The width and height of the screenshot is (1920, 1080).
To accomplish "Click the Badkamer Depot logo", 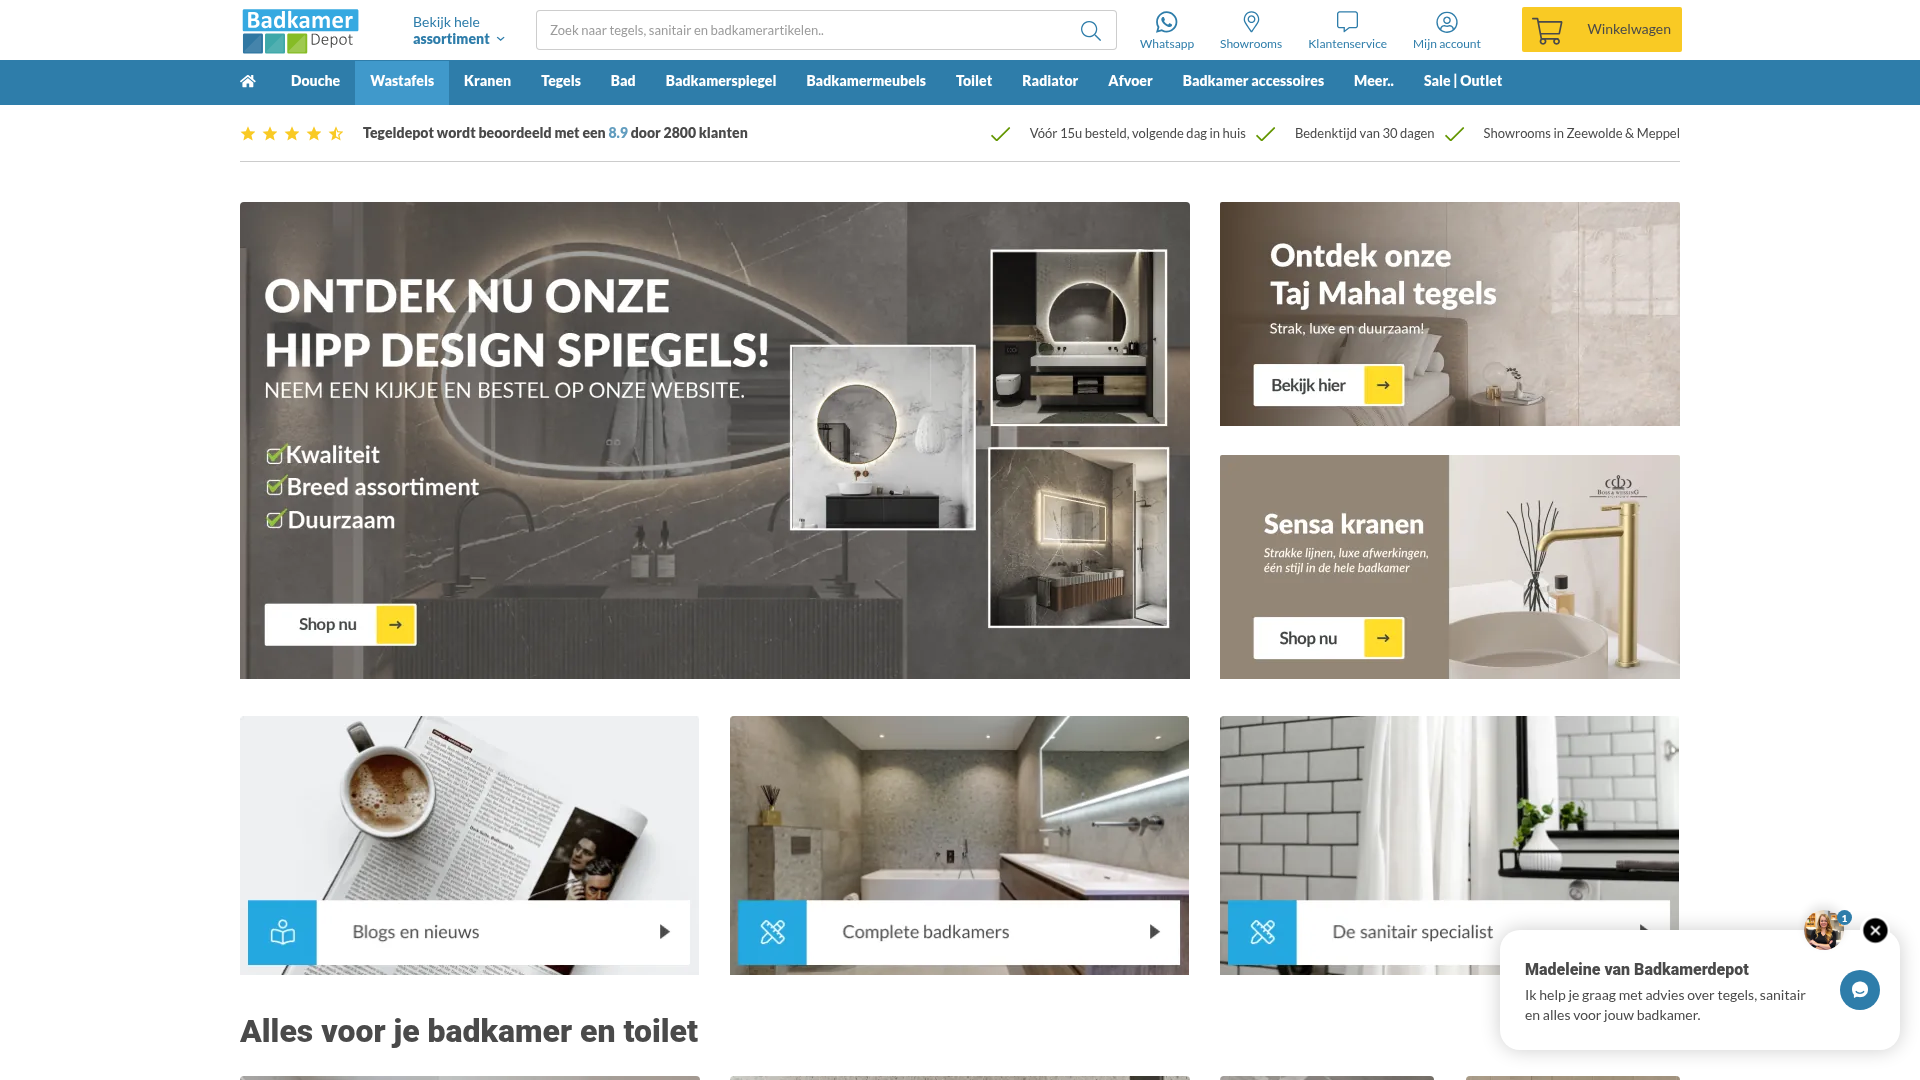I will (300, 31).
